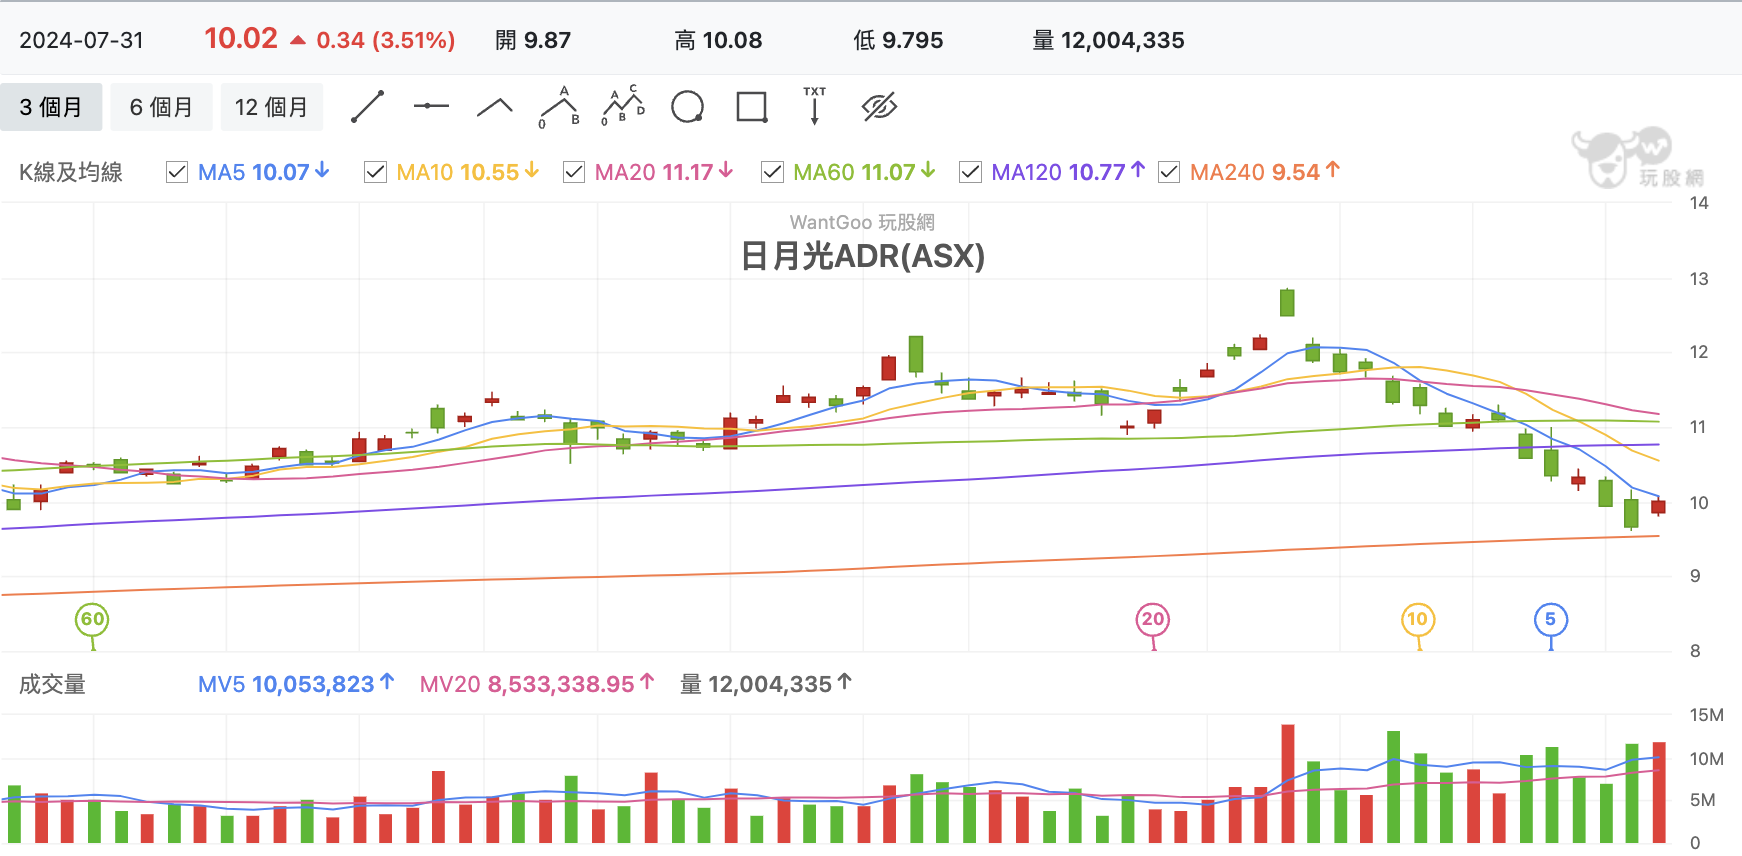Click the blue 5 MA marker
Viewport: 1742px width, 856px height.
(1551, 620)
